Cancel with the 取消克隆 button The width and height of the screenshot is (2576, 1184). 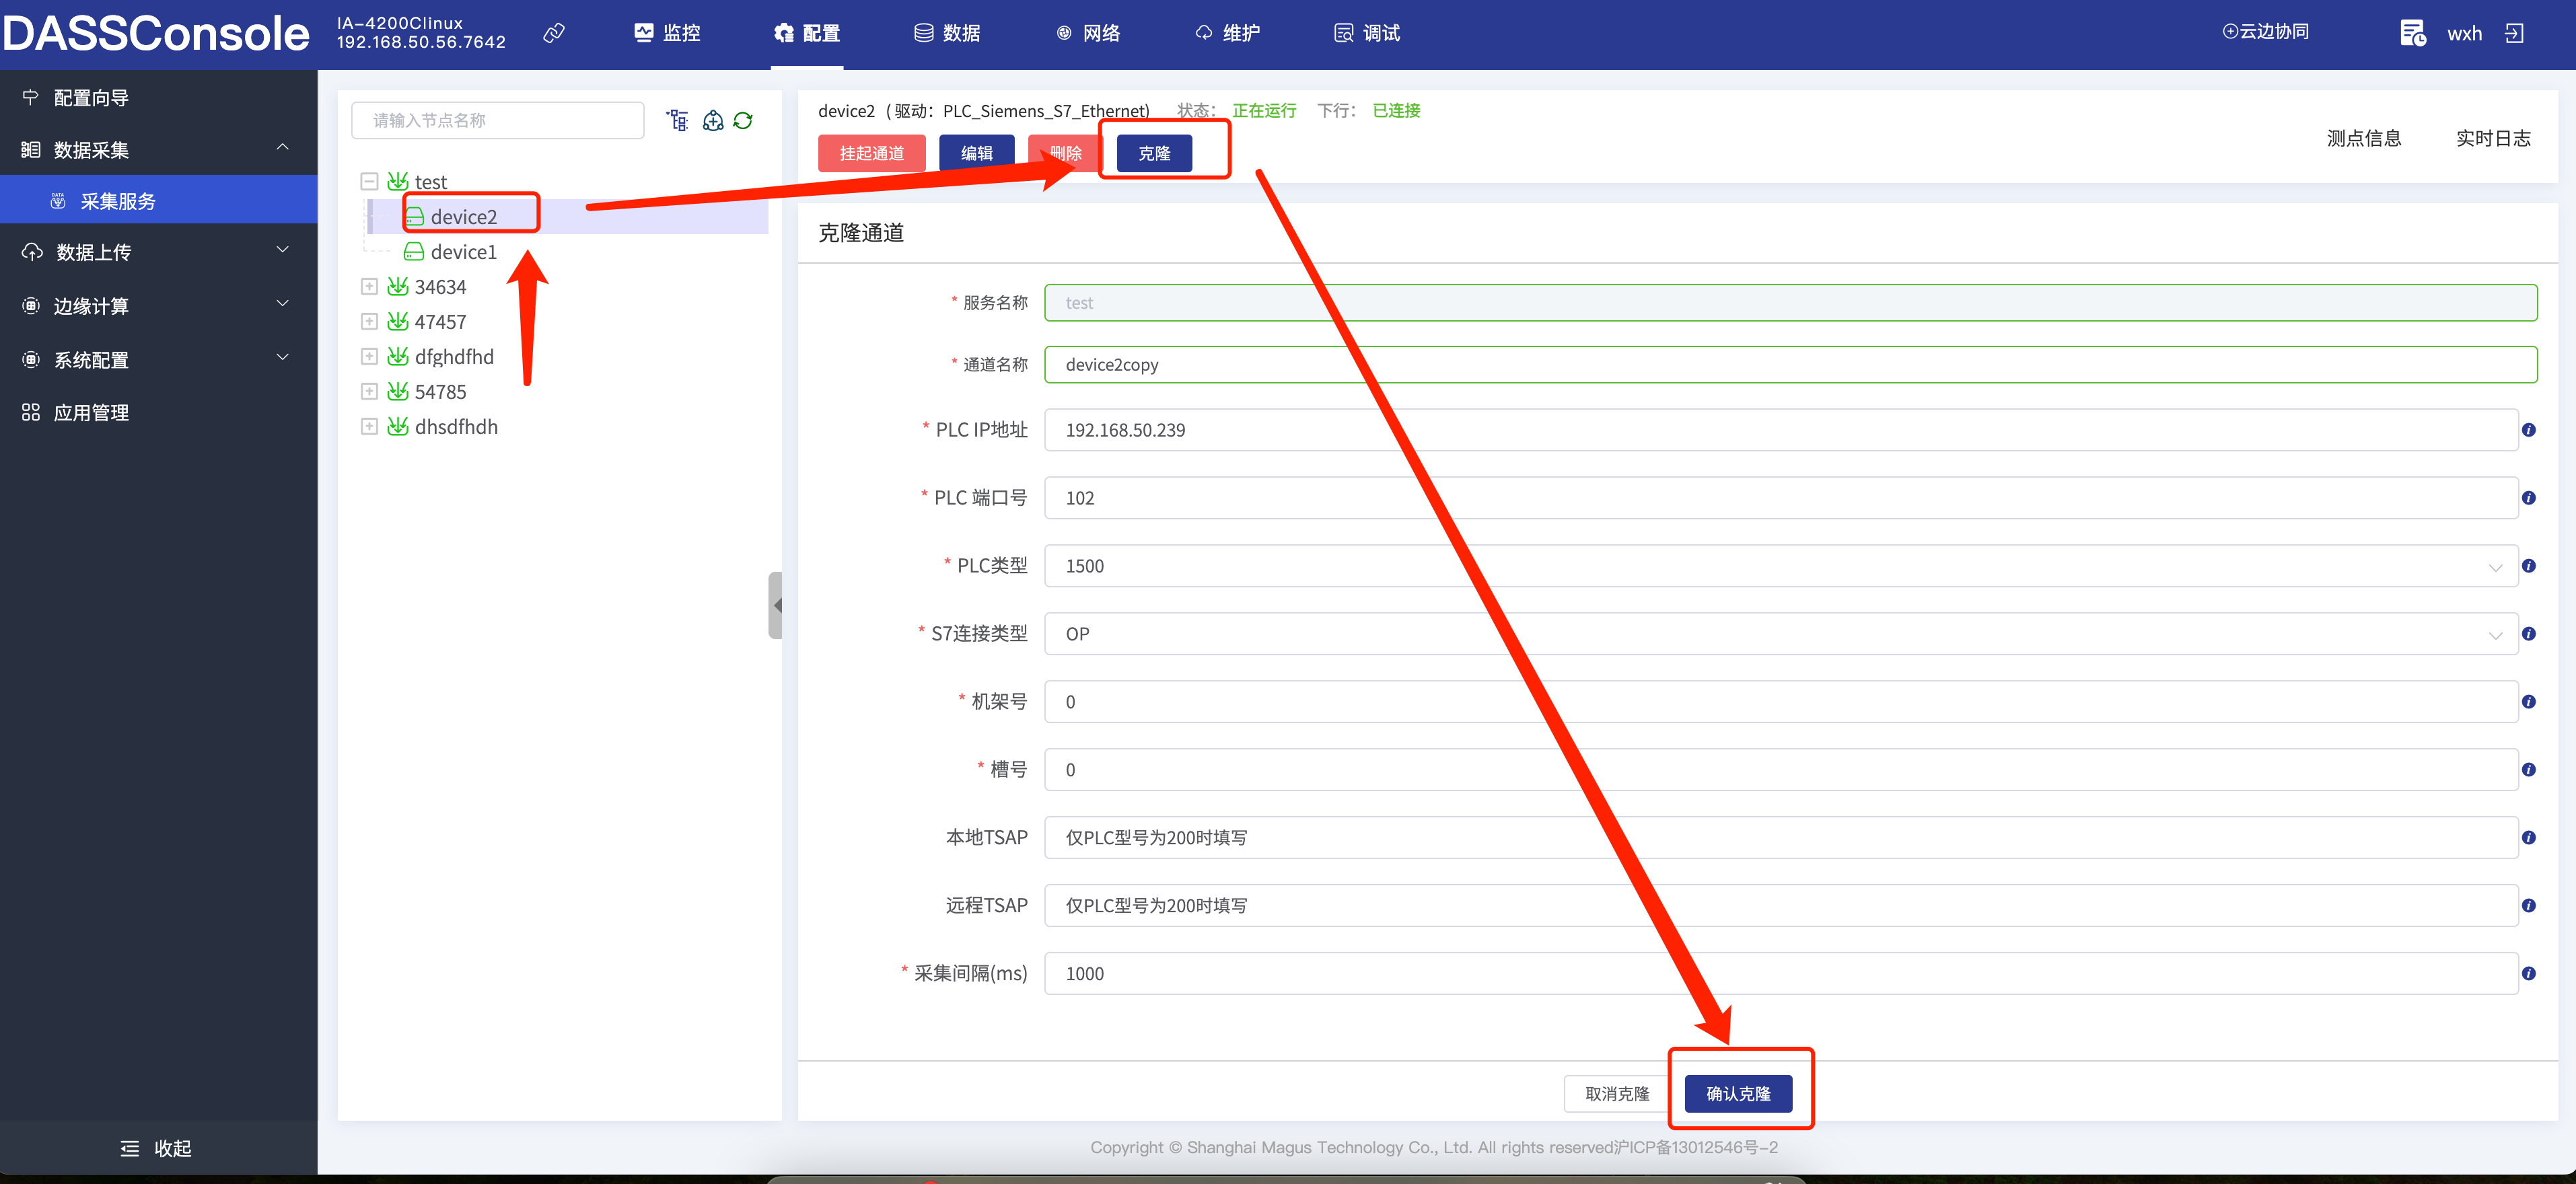tap(1617, 1094)
